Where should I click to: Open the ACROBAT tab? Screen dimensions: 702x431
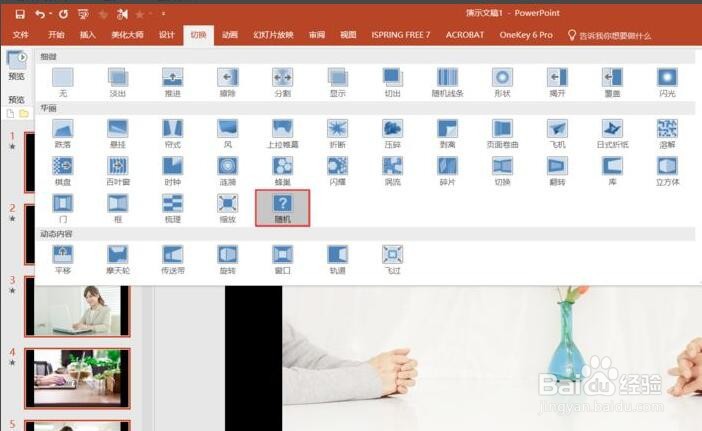pyautogui.click(x=465, y=35)
